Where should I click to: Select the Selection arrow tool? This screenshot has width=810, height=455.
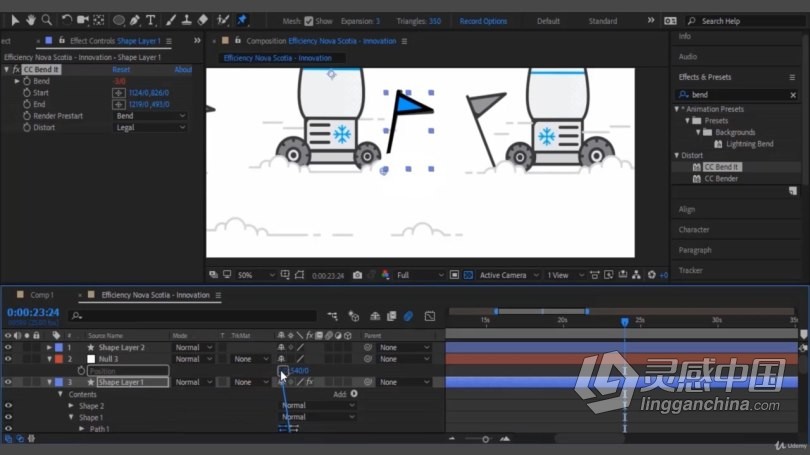[x=15, y=20]
